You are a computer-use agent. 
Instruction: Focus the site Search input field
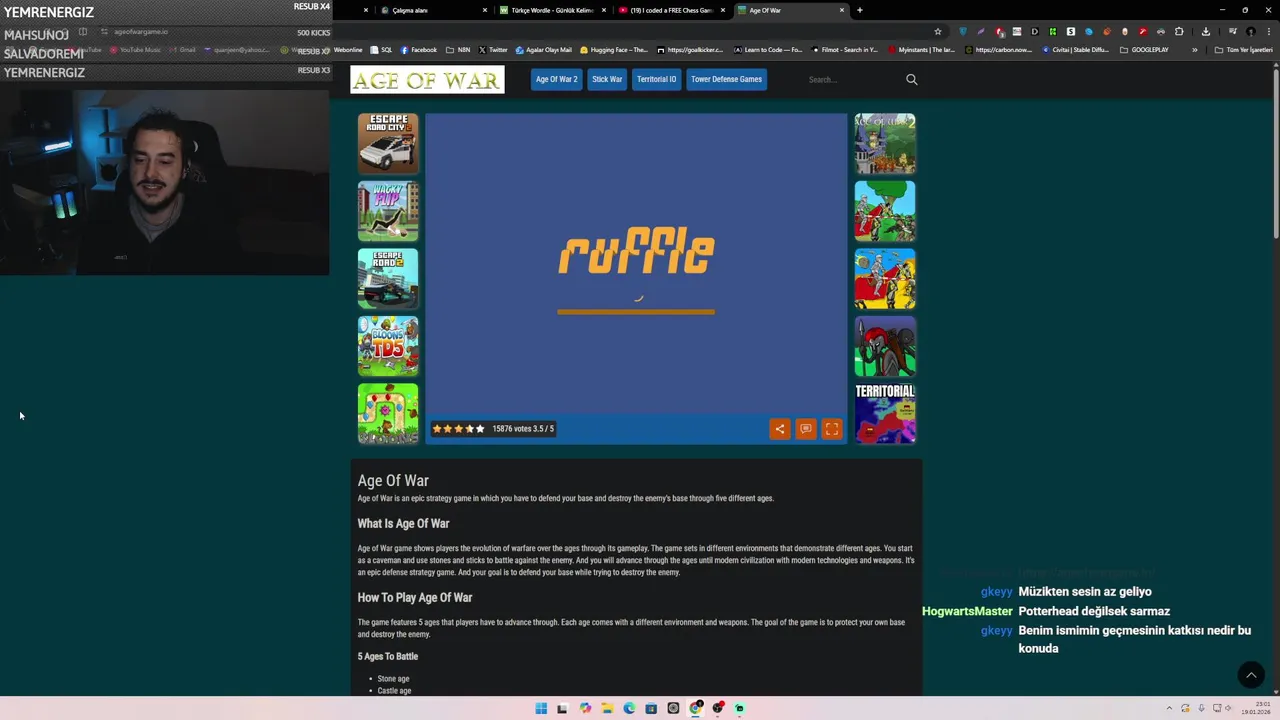(850, 79)
